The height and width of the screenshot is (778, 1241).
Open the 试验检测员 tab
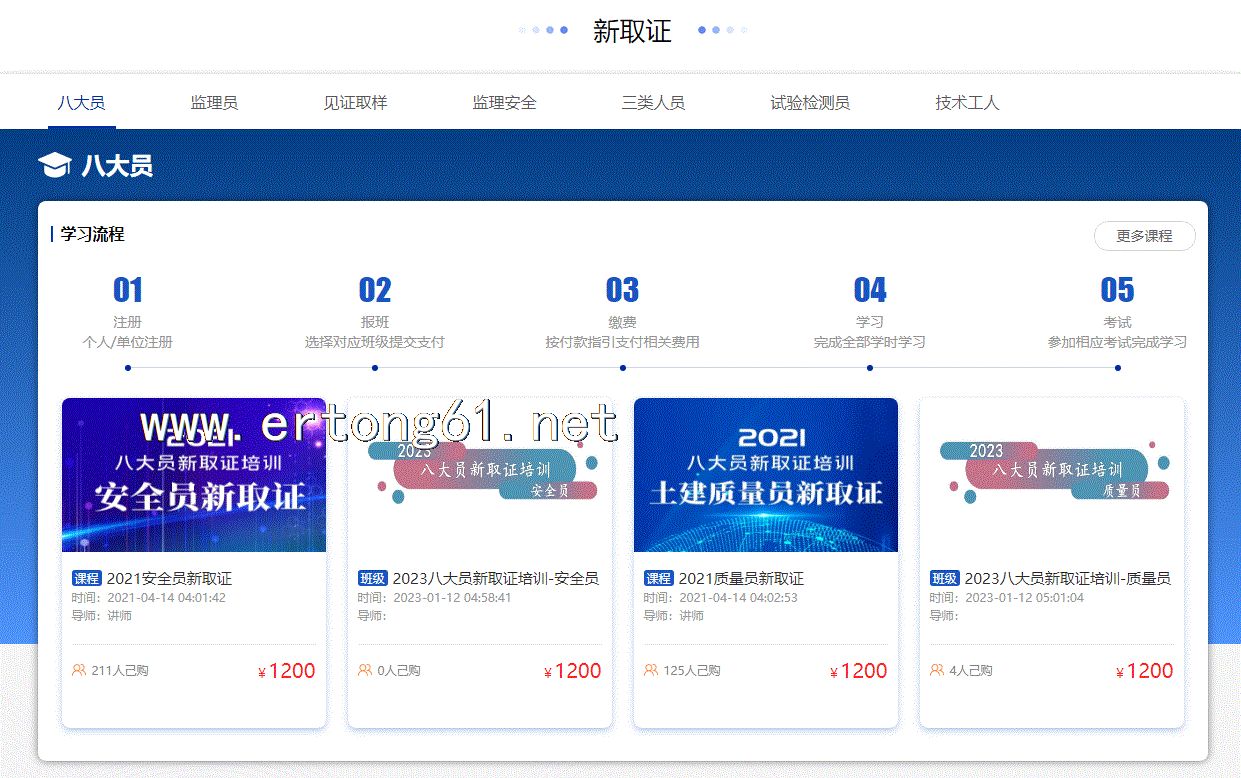[x=810, y=102]
